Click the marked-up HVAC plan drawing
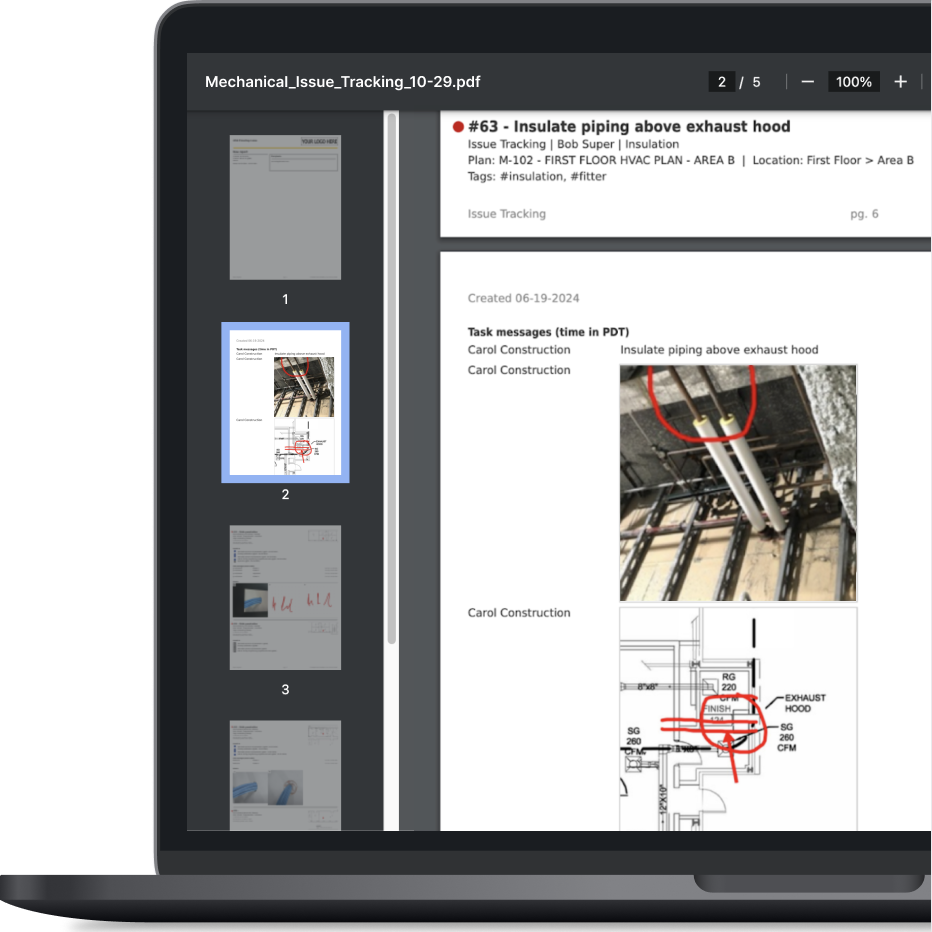Image resolution: width=932 pixels, height=932 pixels. (x=738, y=718)
